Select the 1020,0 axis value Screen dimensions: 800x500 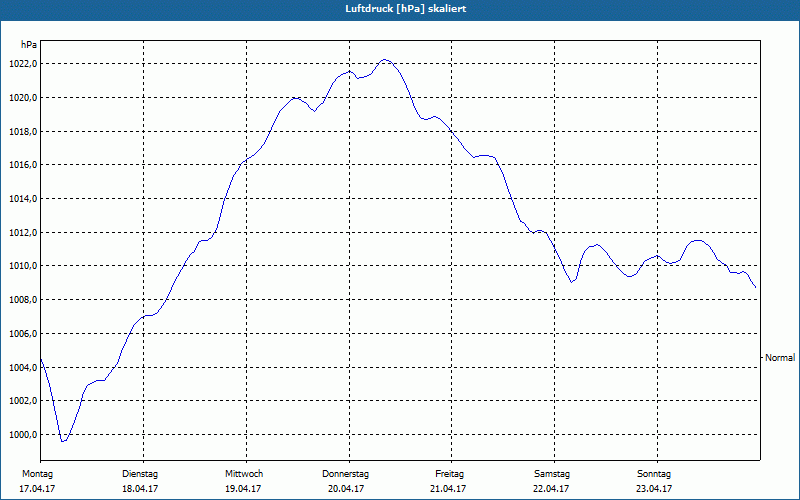[x=23, y=97]
